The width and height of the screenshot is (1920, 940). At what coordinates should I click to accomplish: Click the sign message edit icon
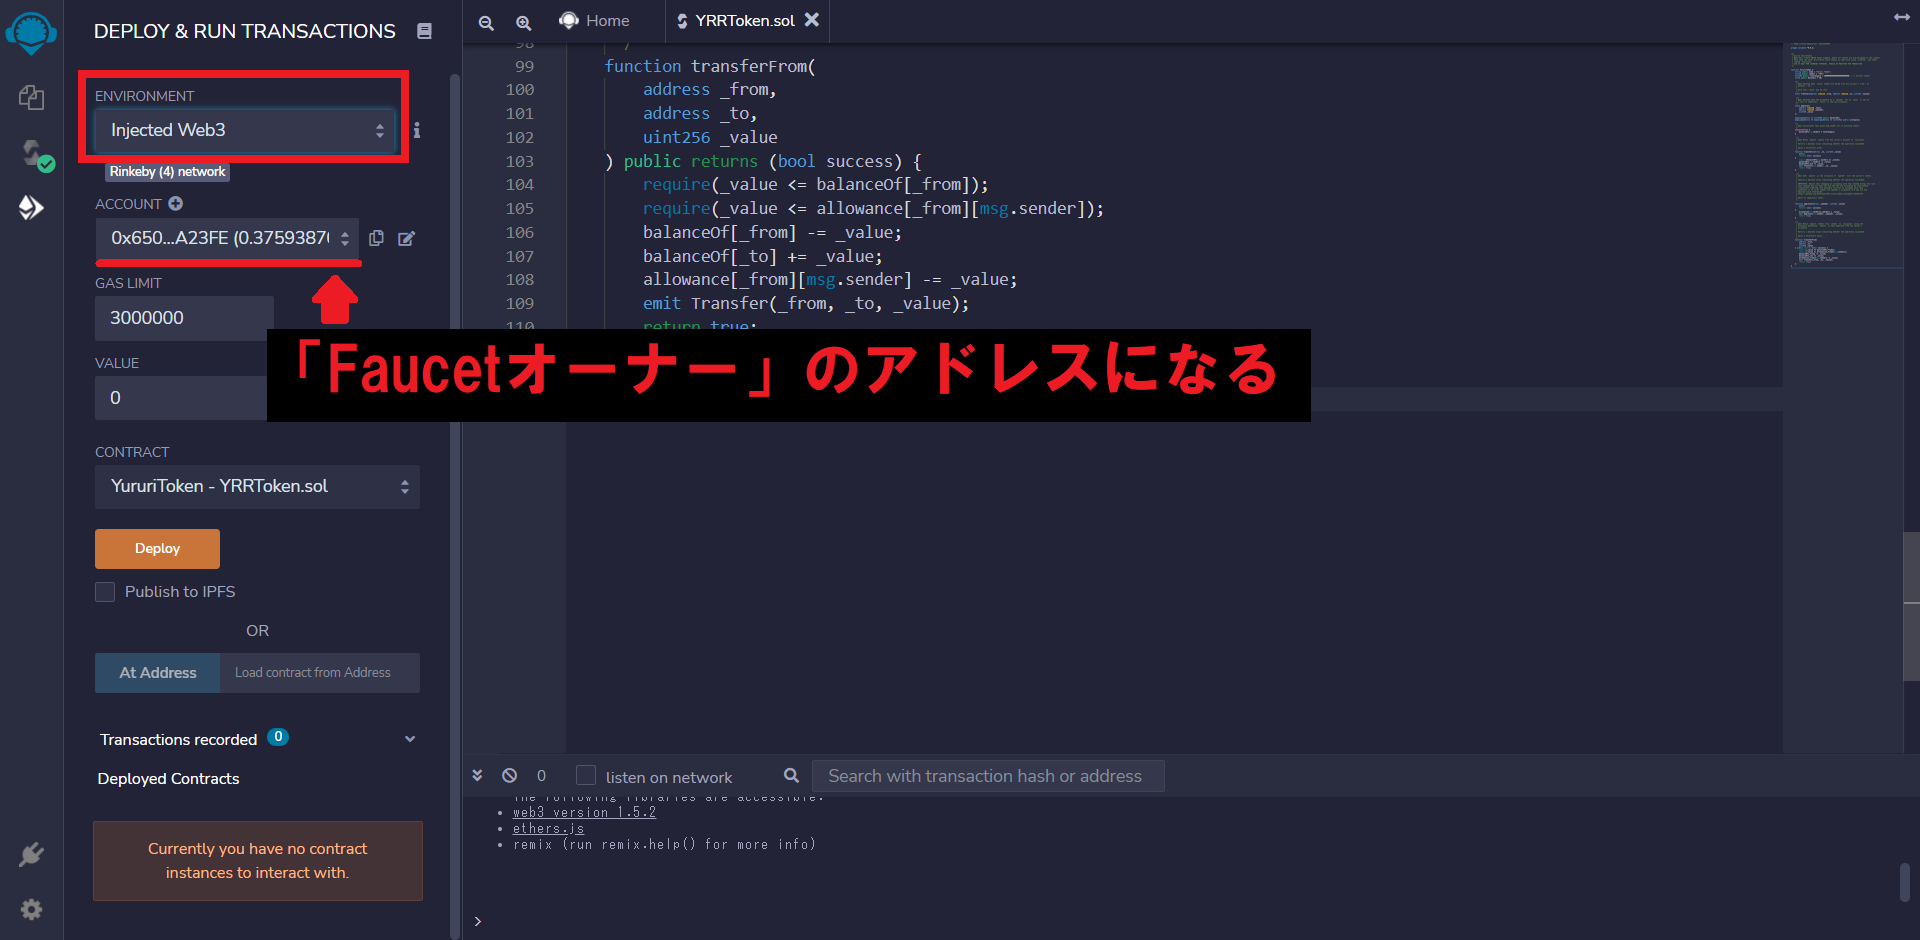[x=406, y=238]
